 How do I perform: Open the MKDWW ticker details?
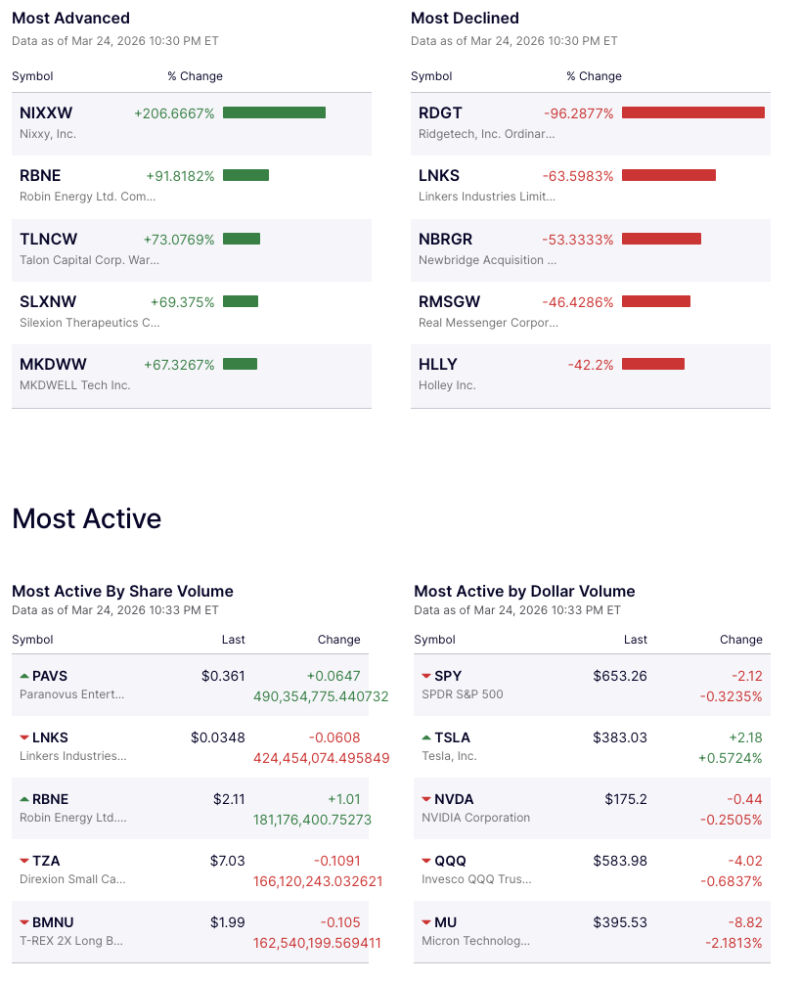(x=51, y=365)
